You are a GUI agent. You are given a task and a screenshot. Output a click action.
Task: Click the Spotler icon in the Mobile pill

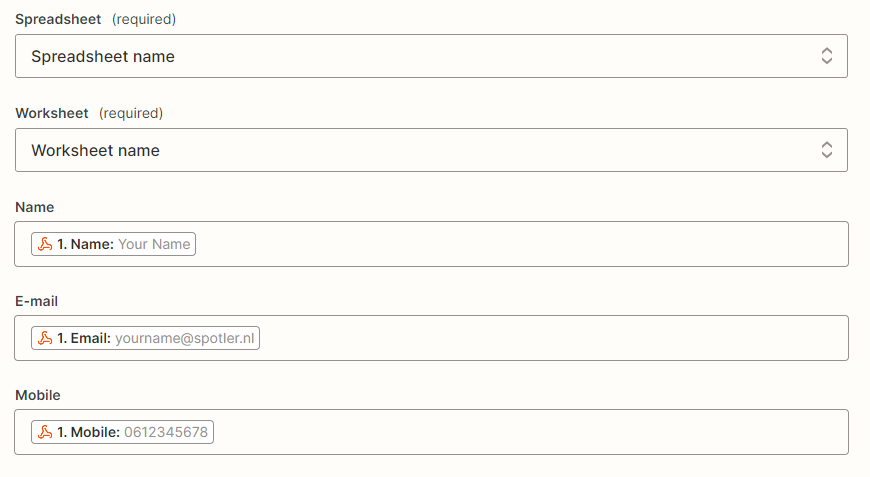(45, 432)
